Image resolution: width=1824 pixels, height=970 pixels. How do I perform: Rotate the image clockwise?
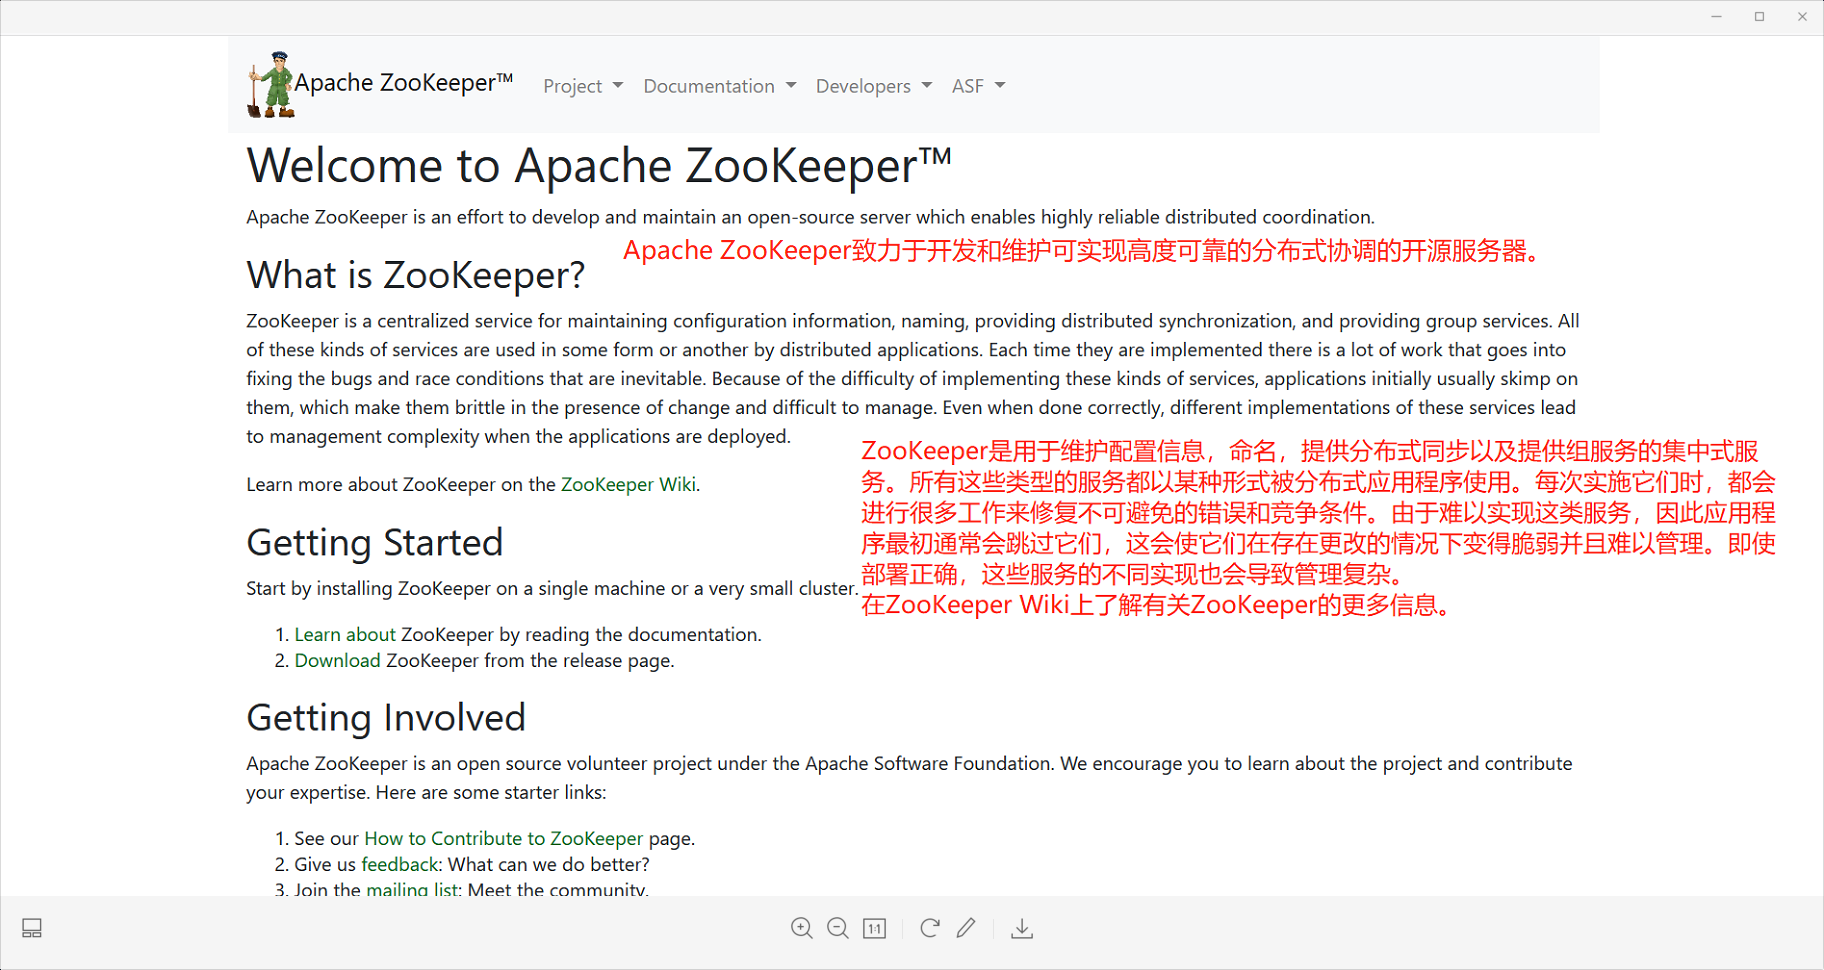(929, 928)
